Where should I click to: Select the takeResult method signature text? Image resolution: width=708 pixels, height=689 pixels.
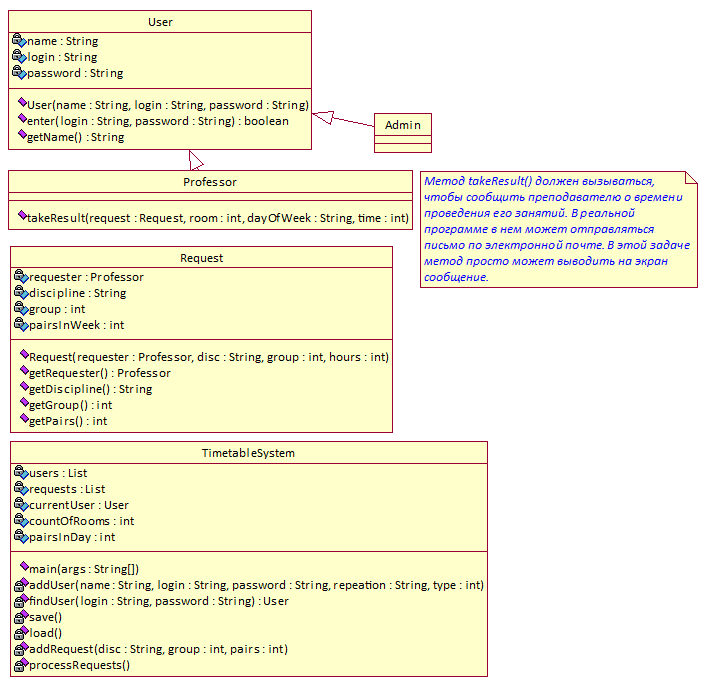click(218, 218)
